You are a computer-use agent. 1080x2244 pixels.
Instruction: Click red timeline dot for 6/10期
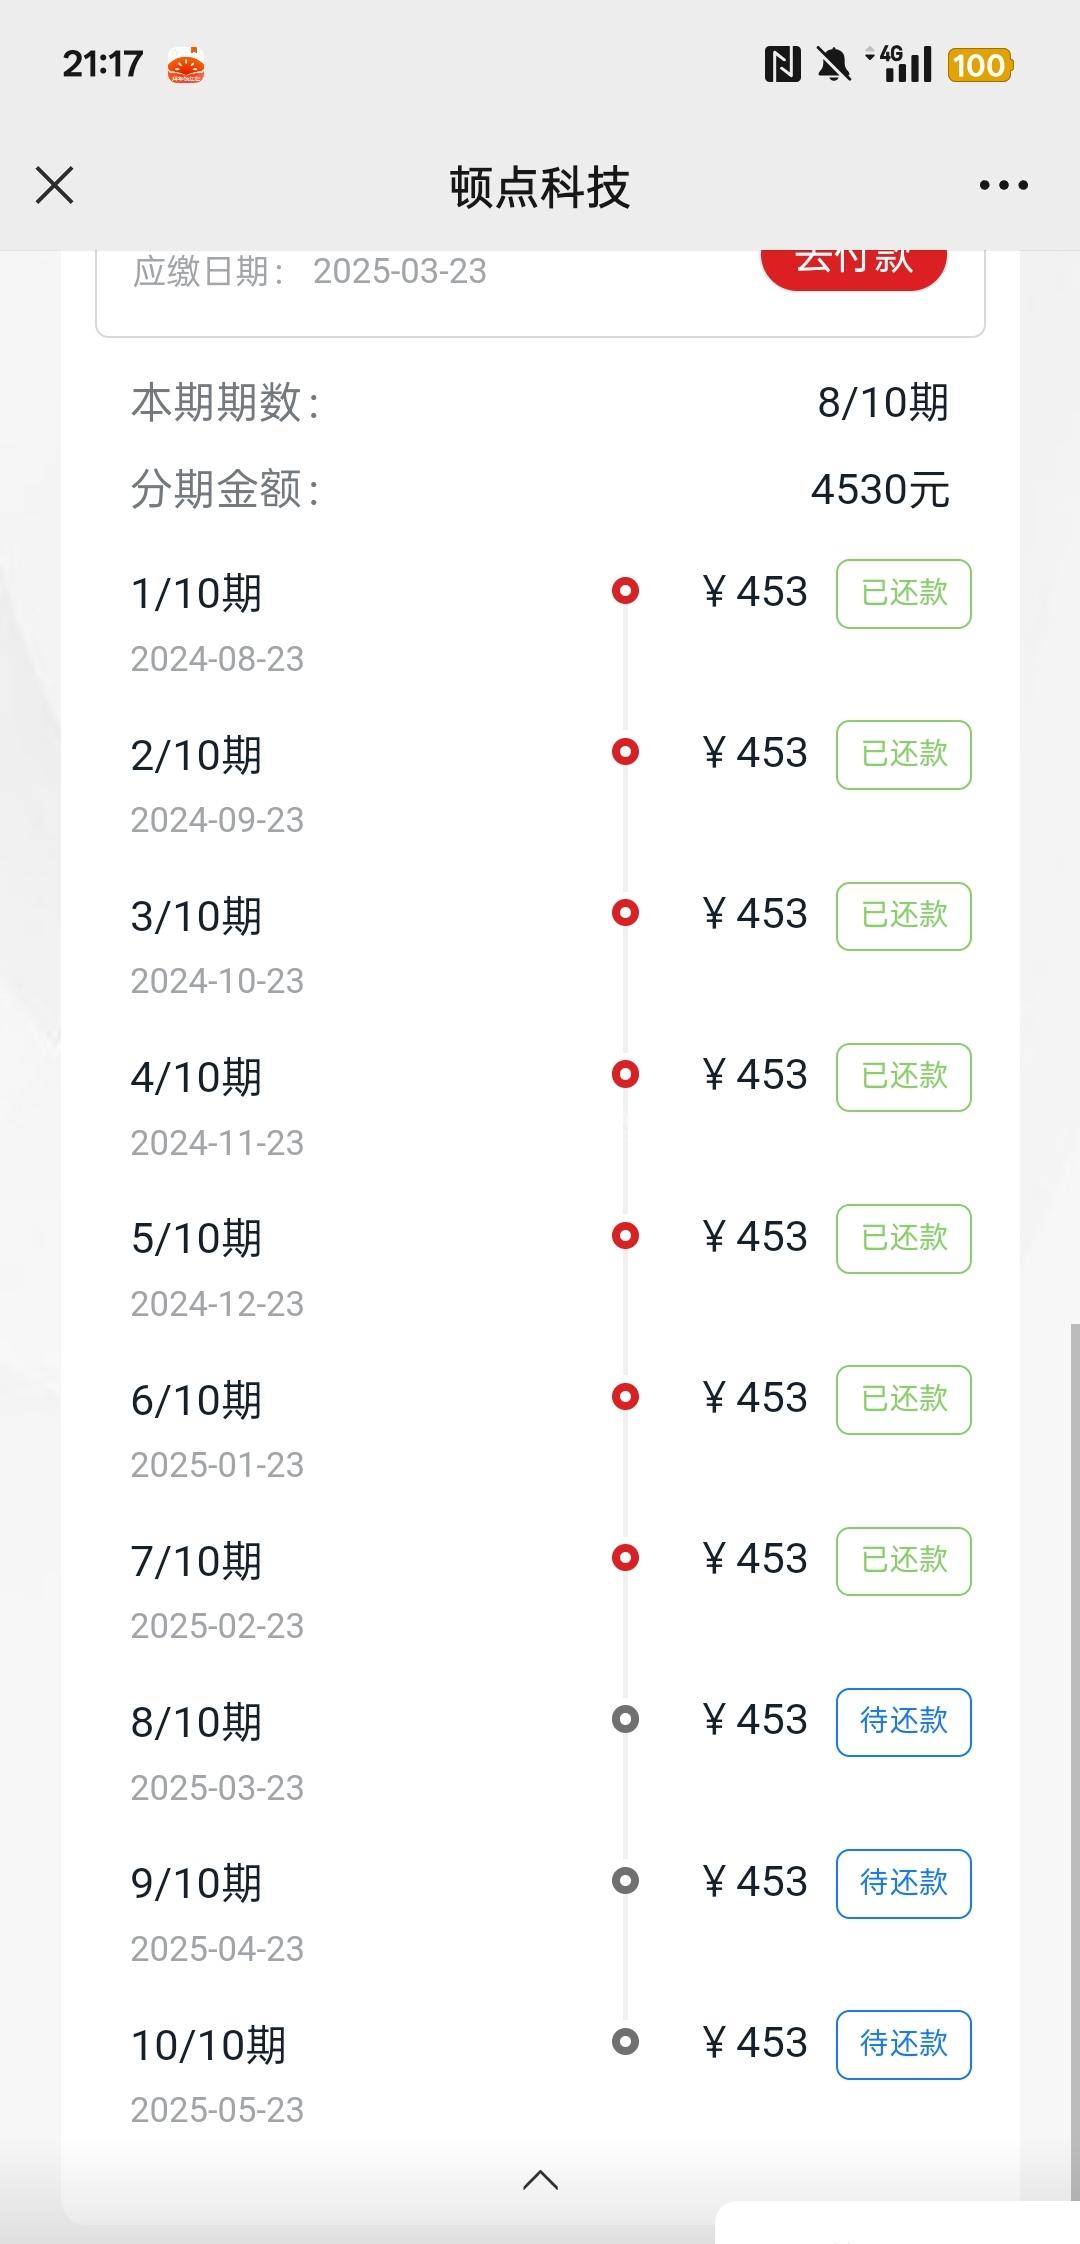(x=625, y=1396)
